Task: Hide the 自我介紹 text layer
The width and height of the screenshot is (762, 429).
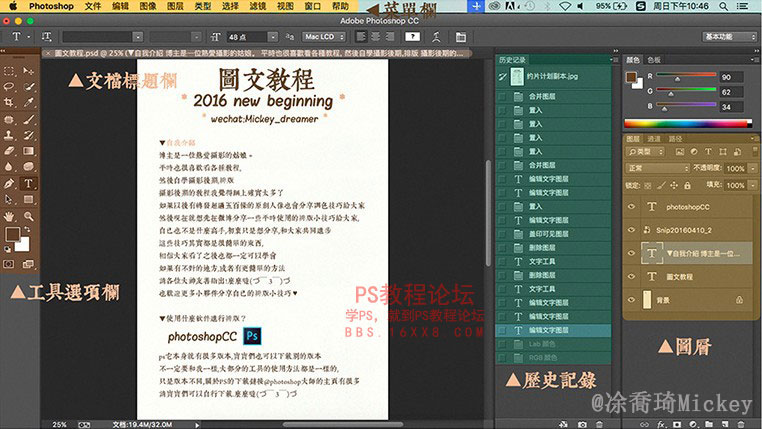Action: (631, 253)
